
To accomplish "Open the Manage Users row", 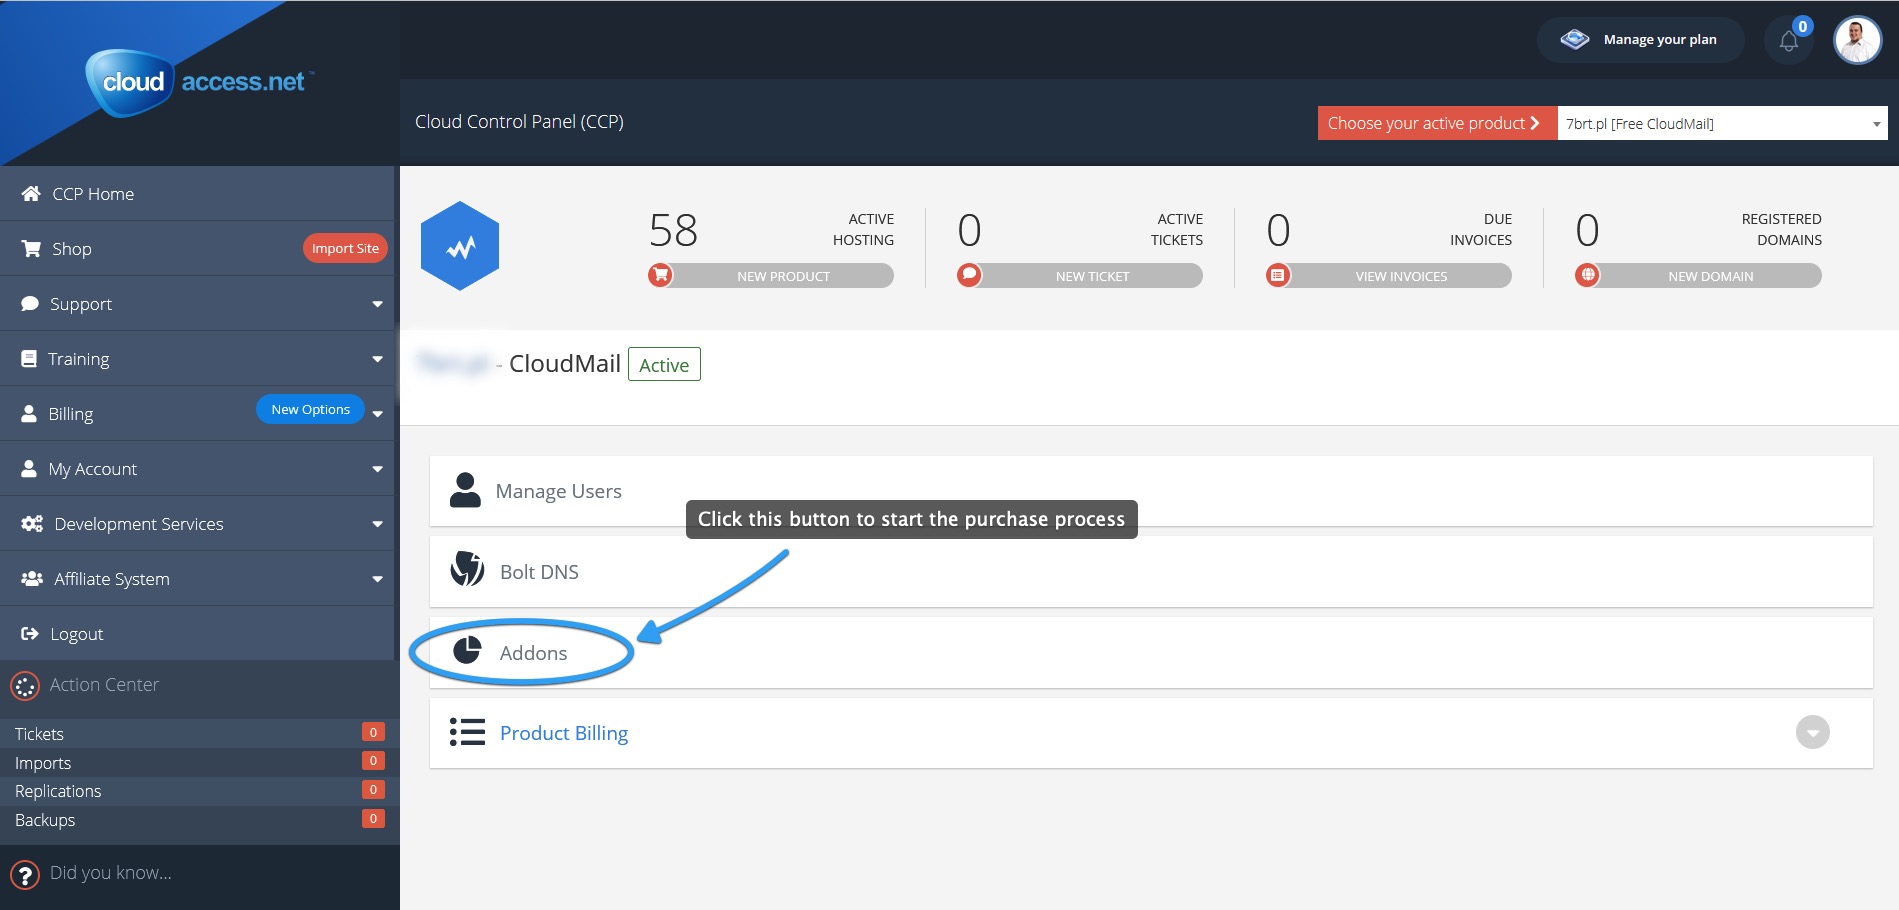I will (x=1151, y=491).
